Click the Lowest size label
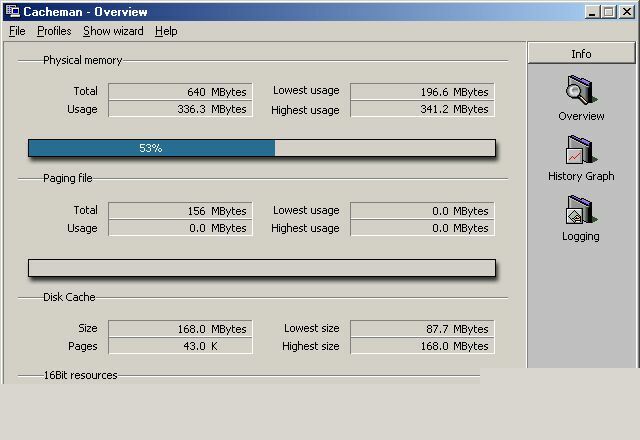This screenshot has height=440, width=640. pyautogui.click(x=312, y=328)
